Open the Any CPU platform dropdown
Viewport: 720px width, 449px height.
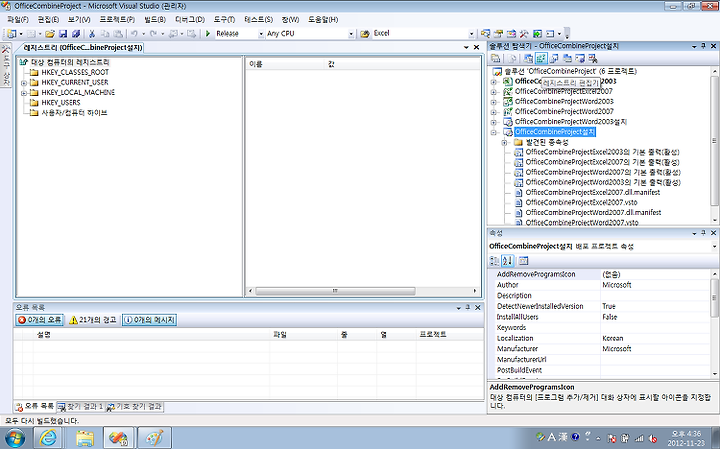(x=351, y=34)
